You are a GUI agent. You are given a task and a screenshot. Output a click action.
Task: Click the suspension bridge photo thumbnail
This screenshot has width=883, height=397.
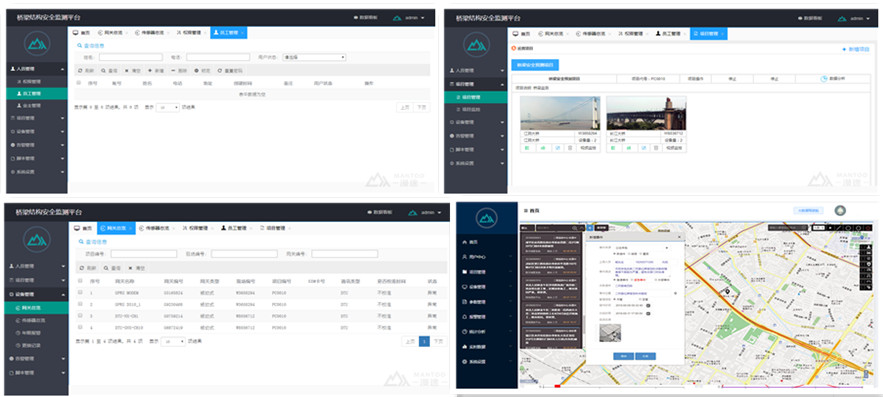[560, 113]
